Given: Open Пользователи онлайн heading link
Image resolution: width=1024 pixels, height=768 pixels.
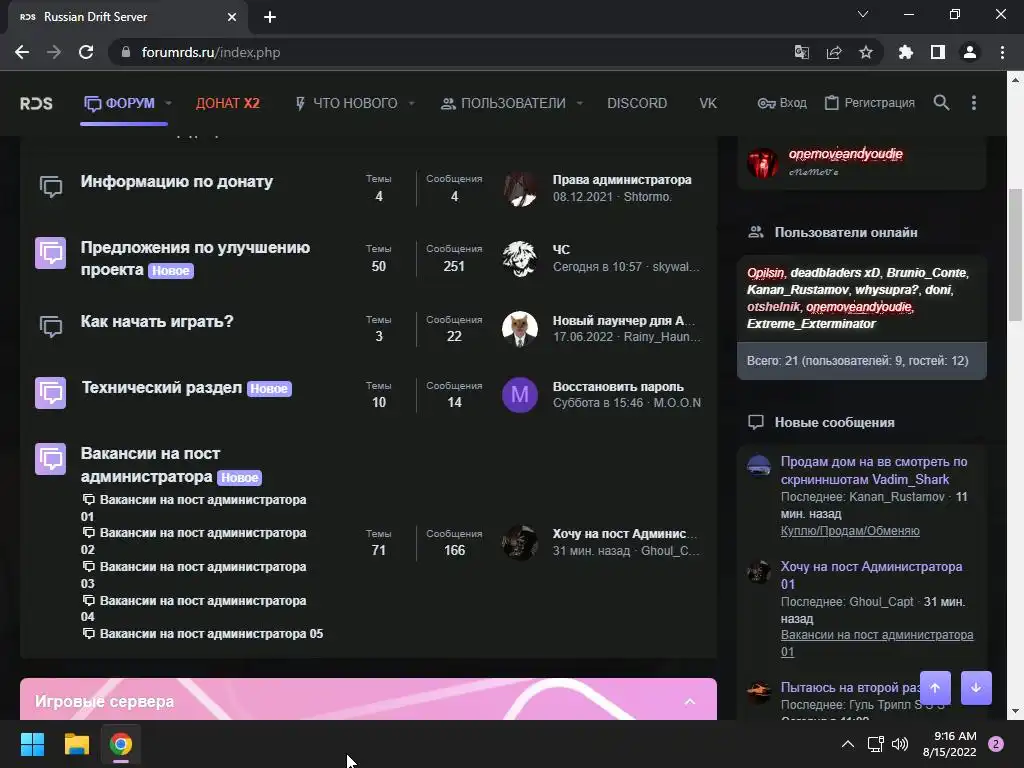Looking at the screenshot, I should 846,232.
